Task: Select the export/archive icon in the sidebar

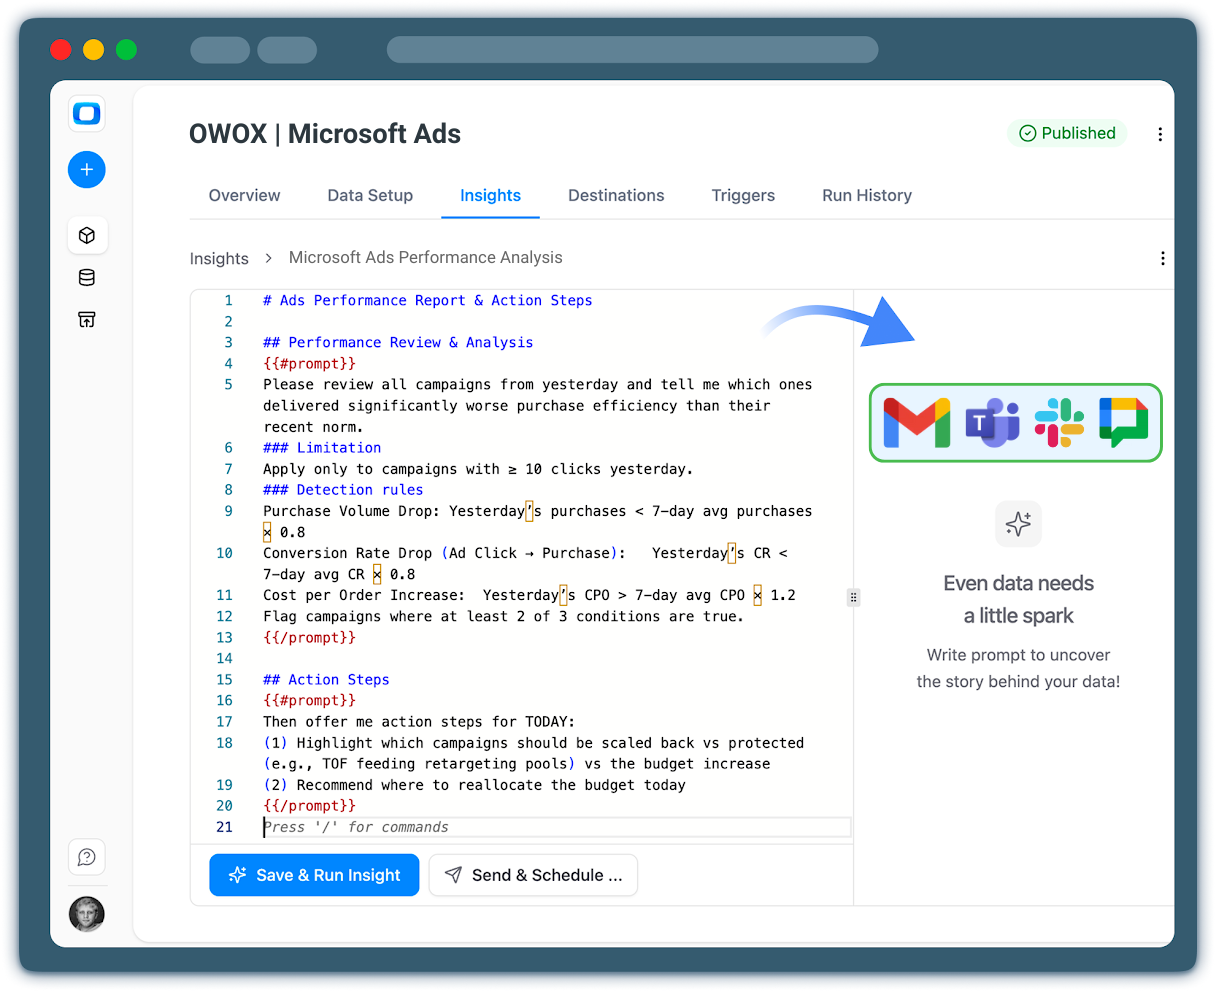Action: point(86,319)
